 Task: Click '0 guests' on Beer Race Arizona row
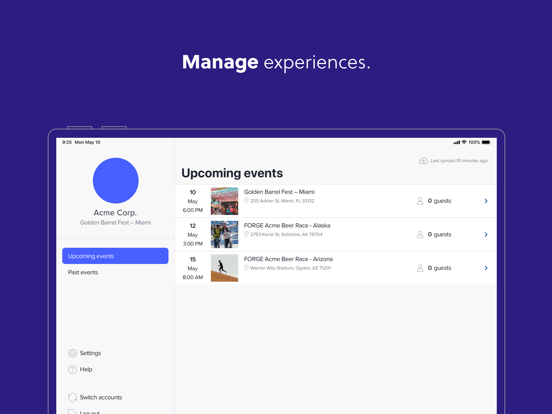tap(439, 268)
